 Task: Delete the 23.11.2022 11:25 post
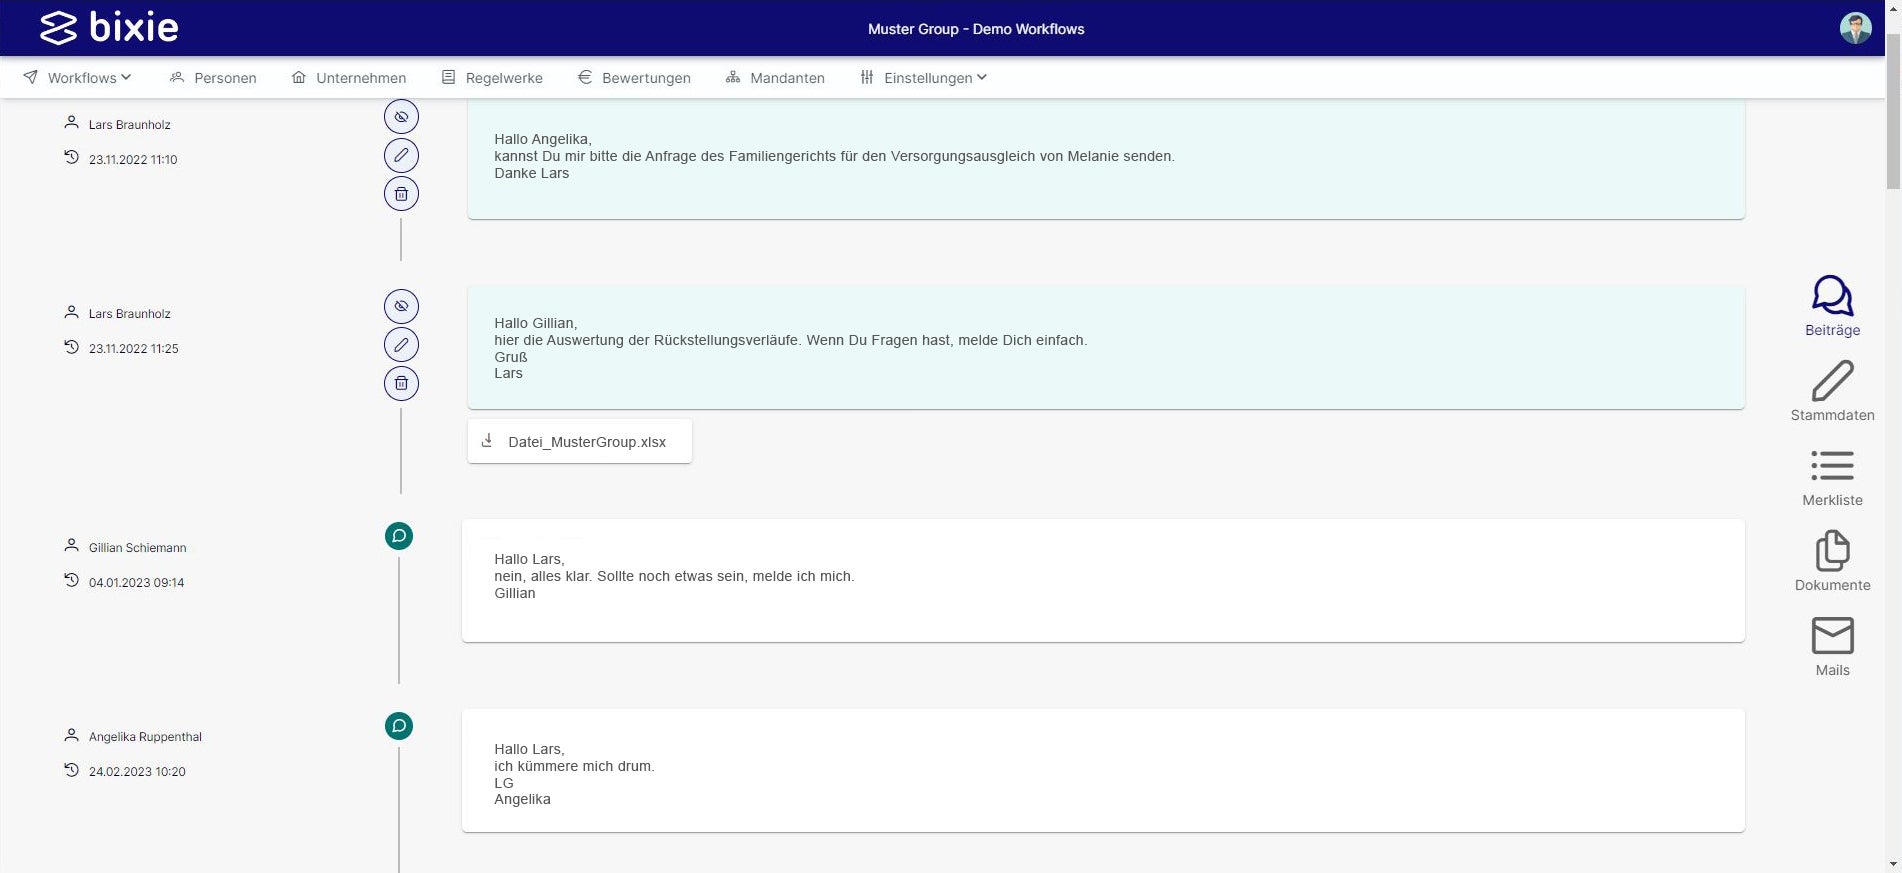tap(401, 383)
